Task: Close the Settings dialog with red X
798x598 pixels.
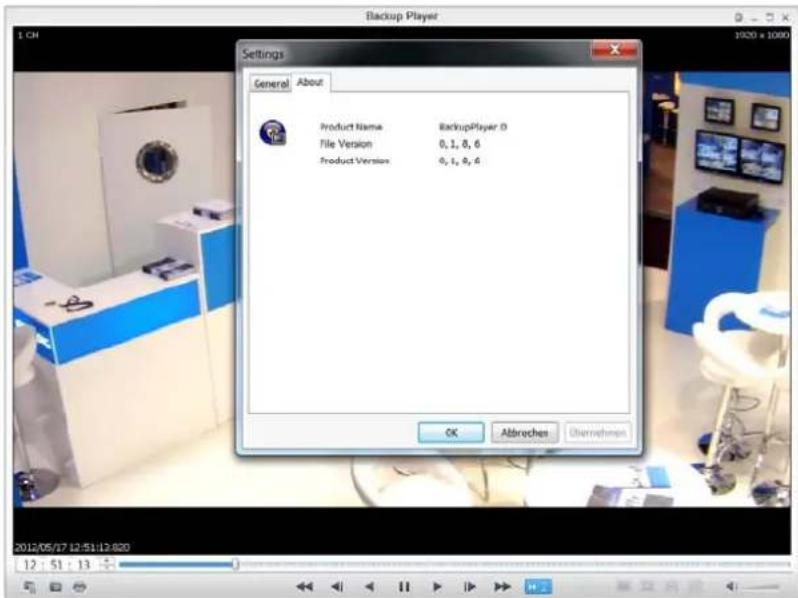Action: pos(614,50)
